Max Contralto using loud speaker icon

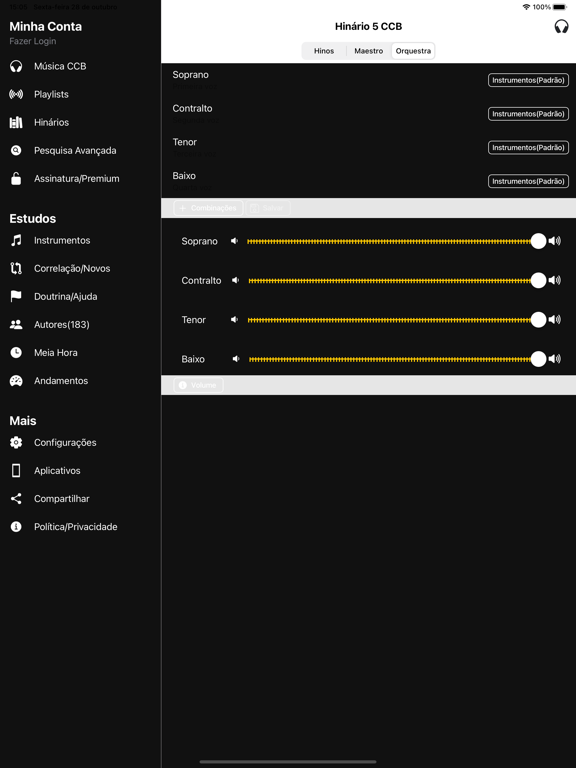[x=554, y=280]
